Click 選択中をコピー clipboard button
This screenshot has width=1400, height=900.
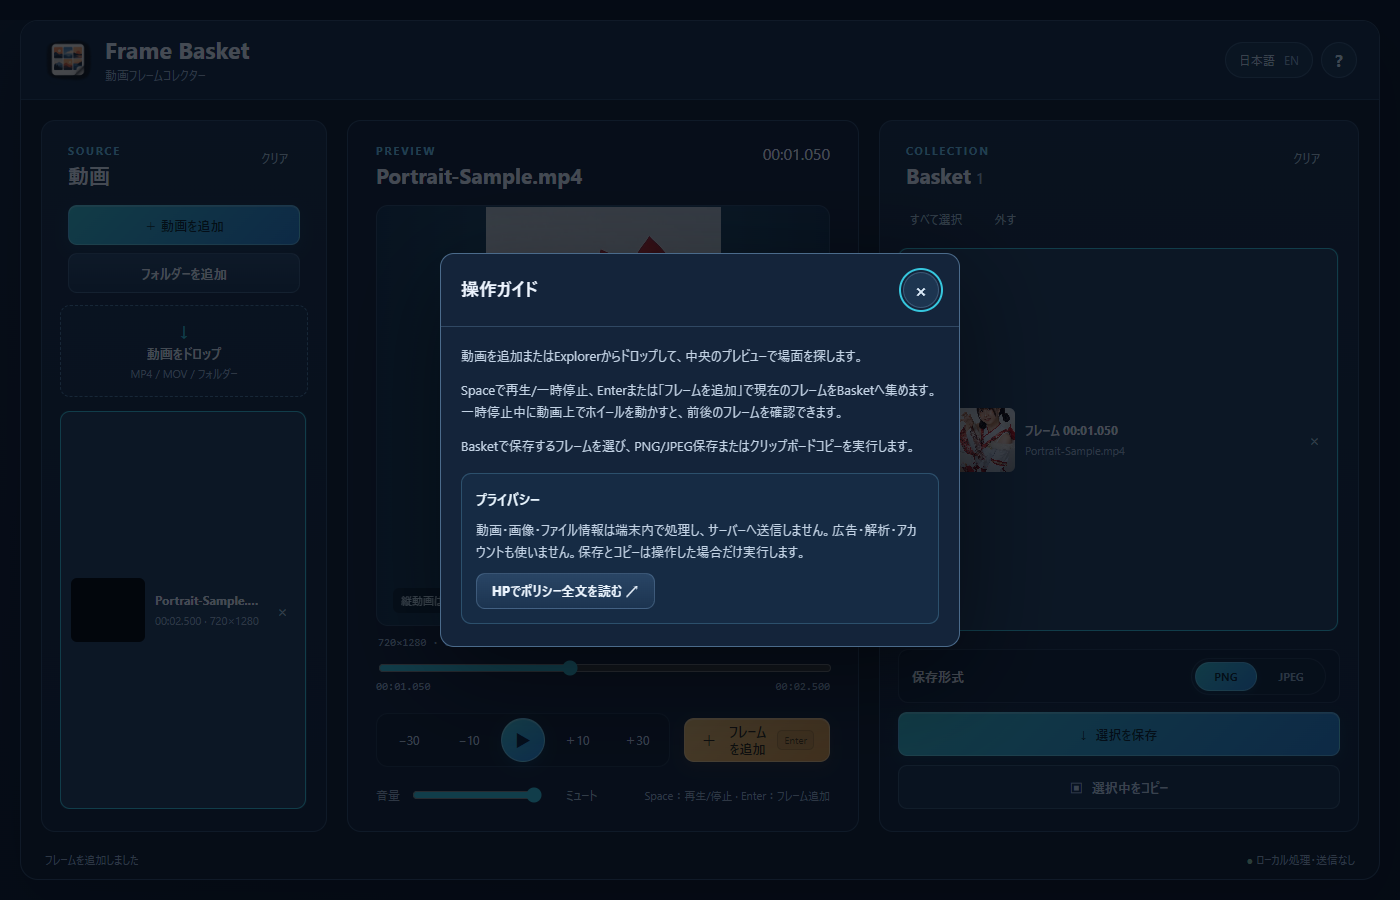click(x=1119, y=787)
